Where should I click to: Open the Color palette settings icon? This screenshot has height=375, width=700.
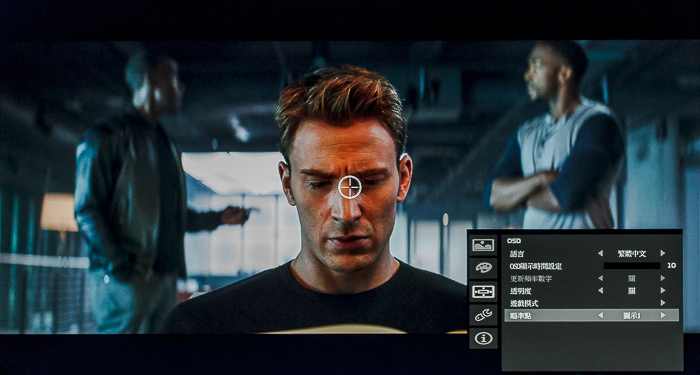483,268
